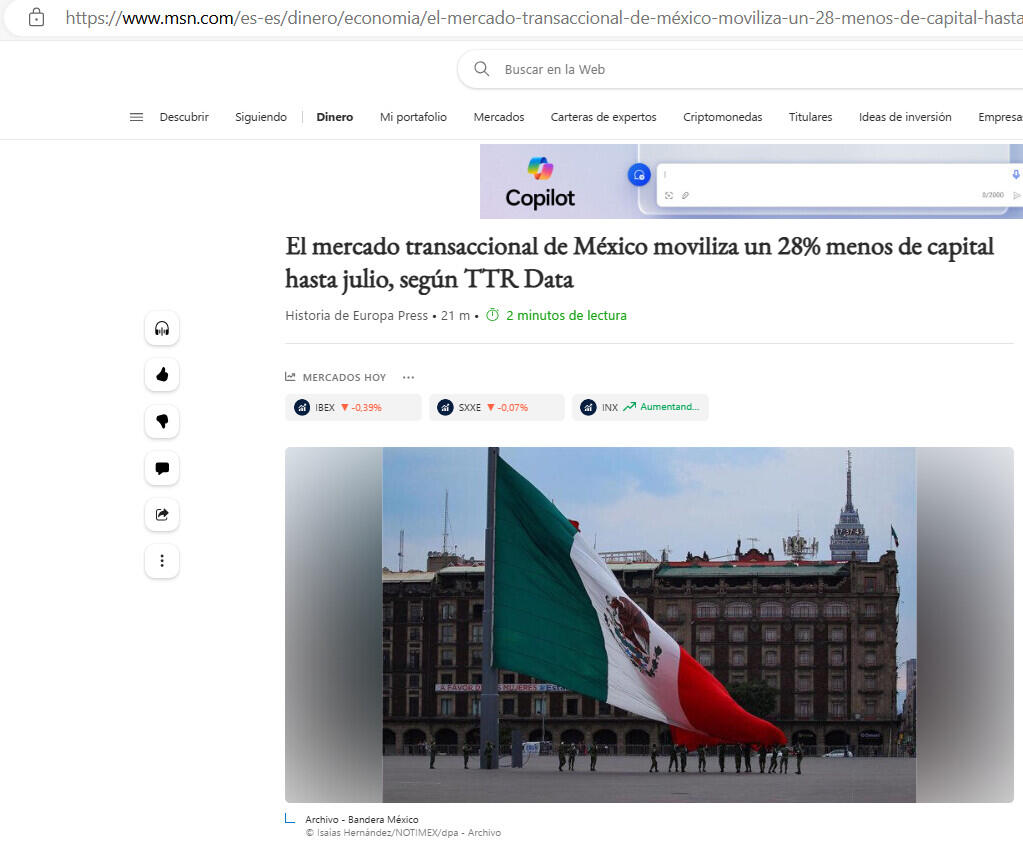
Task: Click the Mexico flag article image
Action: click(x=649, y=624)
